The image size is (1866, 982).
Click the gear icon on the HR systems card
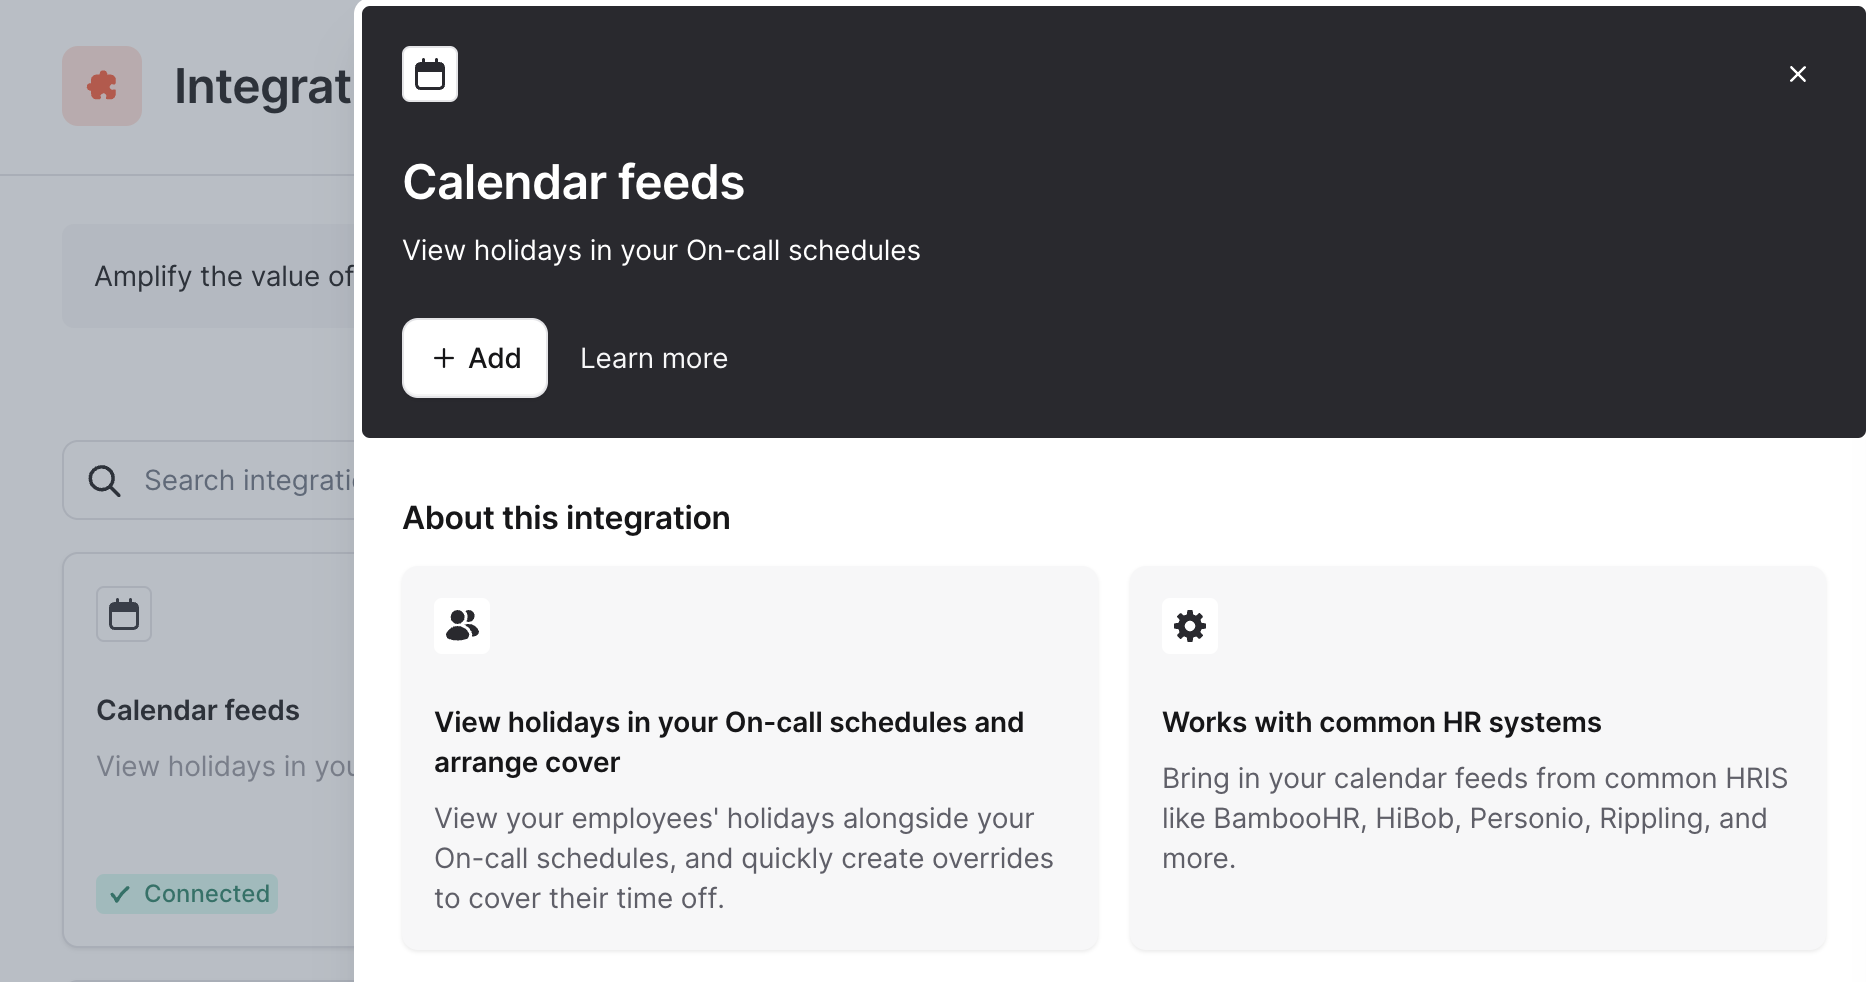coord(1190,626)
